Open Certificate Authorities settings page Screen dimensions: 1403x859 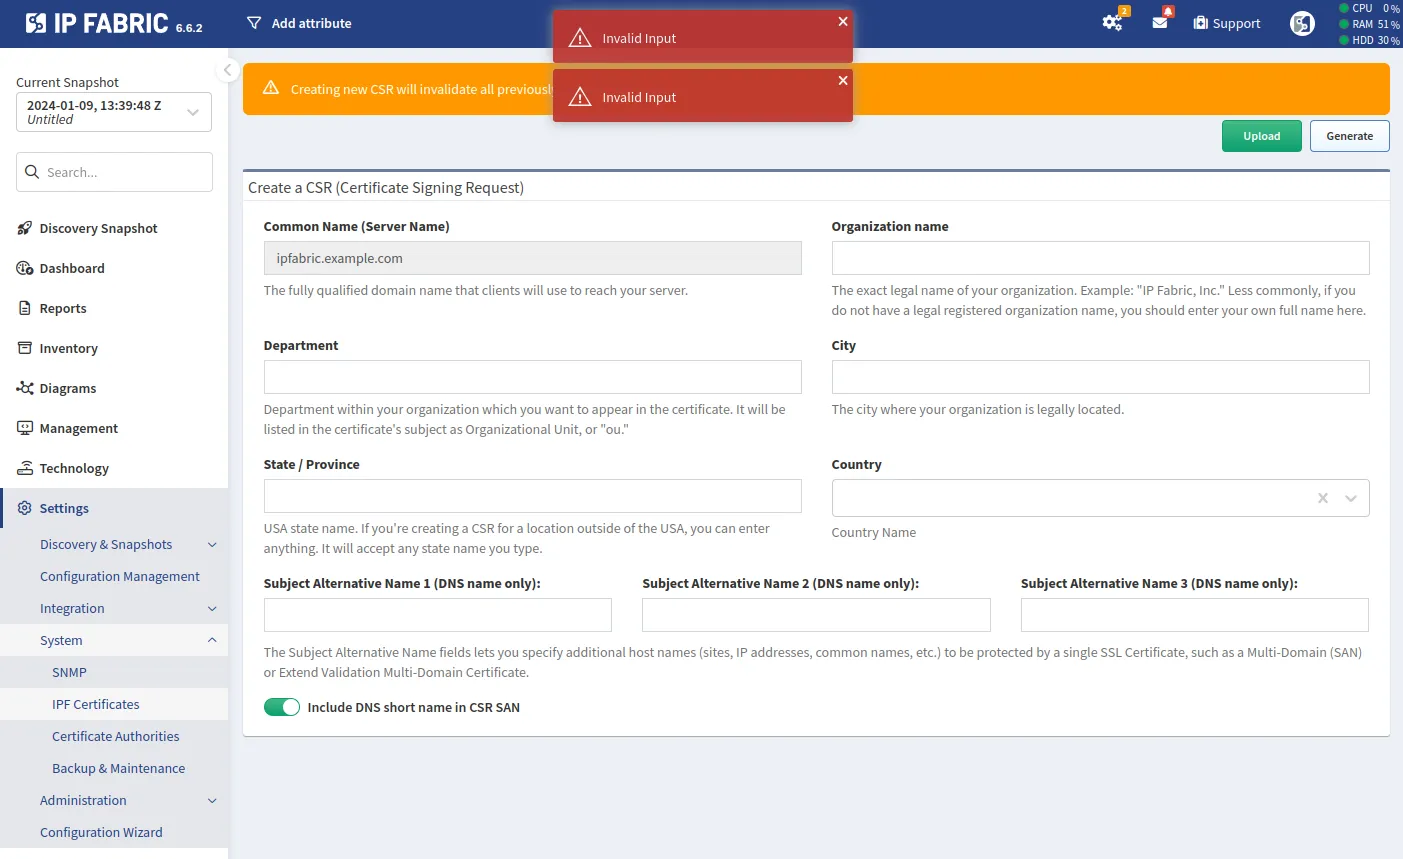(x=116, y=736)
